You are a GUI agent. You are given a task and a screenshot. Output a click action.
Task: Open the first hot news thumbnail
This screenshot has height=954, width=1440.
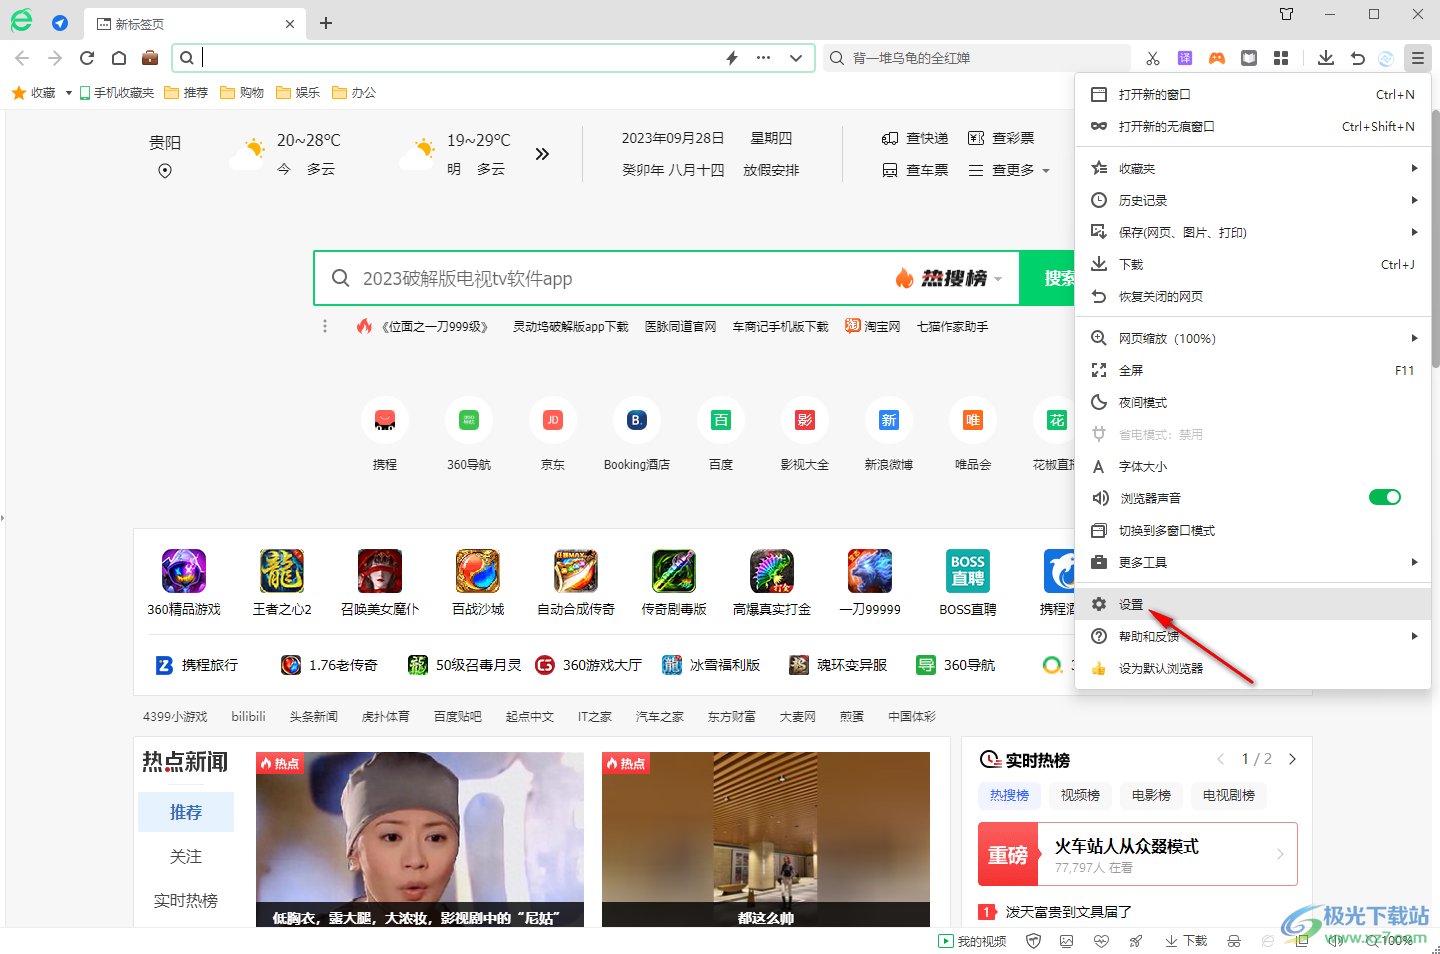tap(420, 839)
